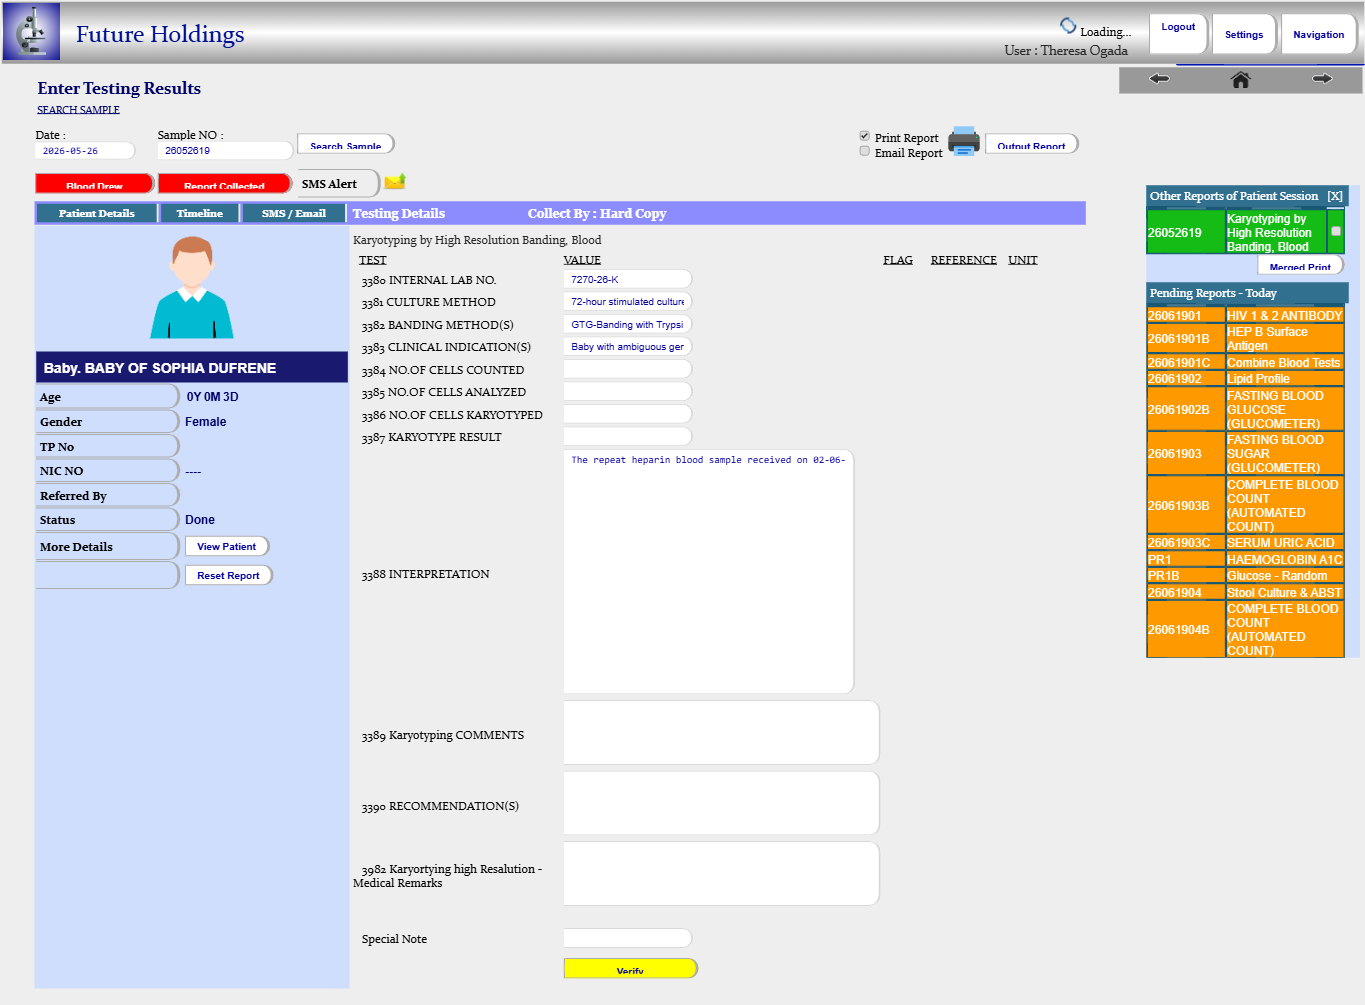Screen dimensions: 1365x1005
Task: Open the Patient Details tab
Action: tap(97, 213)
